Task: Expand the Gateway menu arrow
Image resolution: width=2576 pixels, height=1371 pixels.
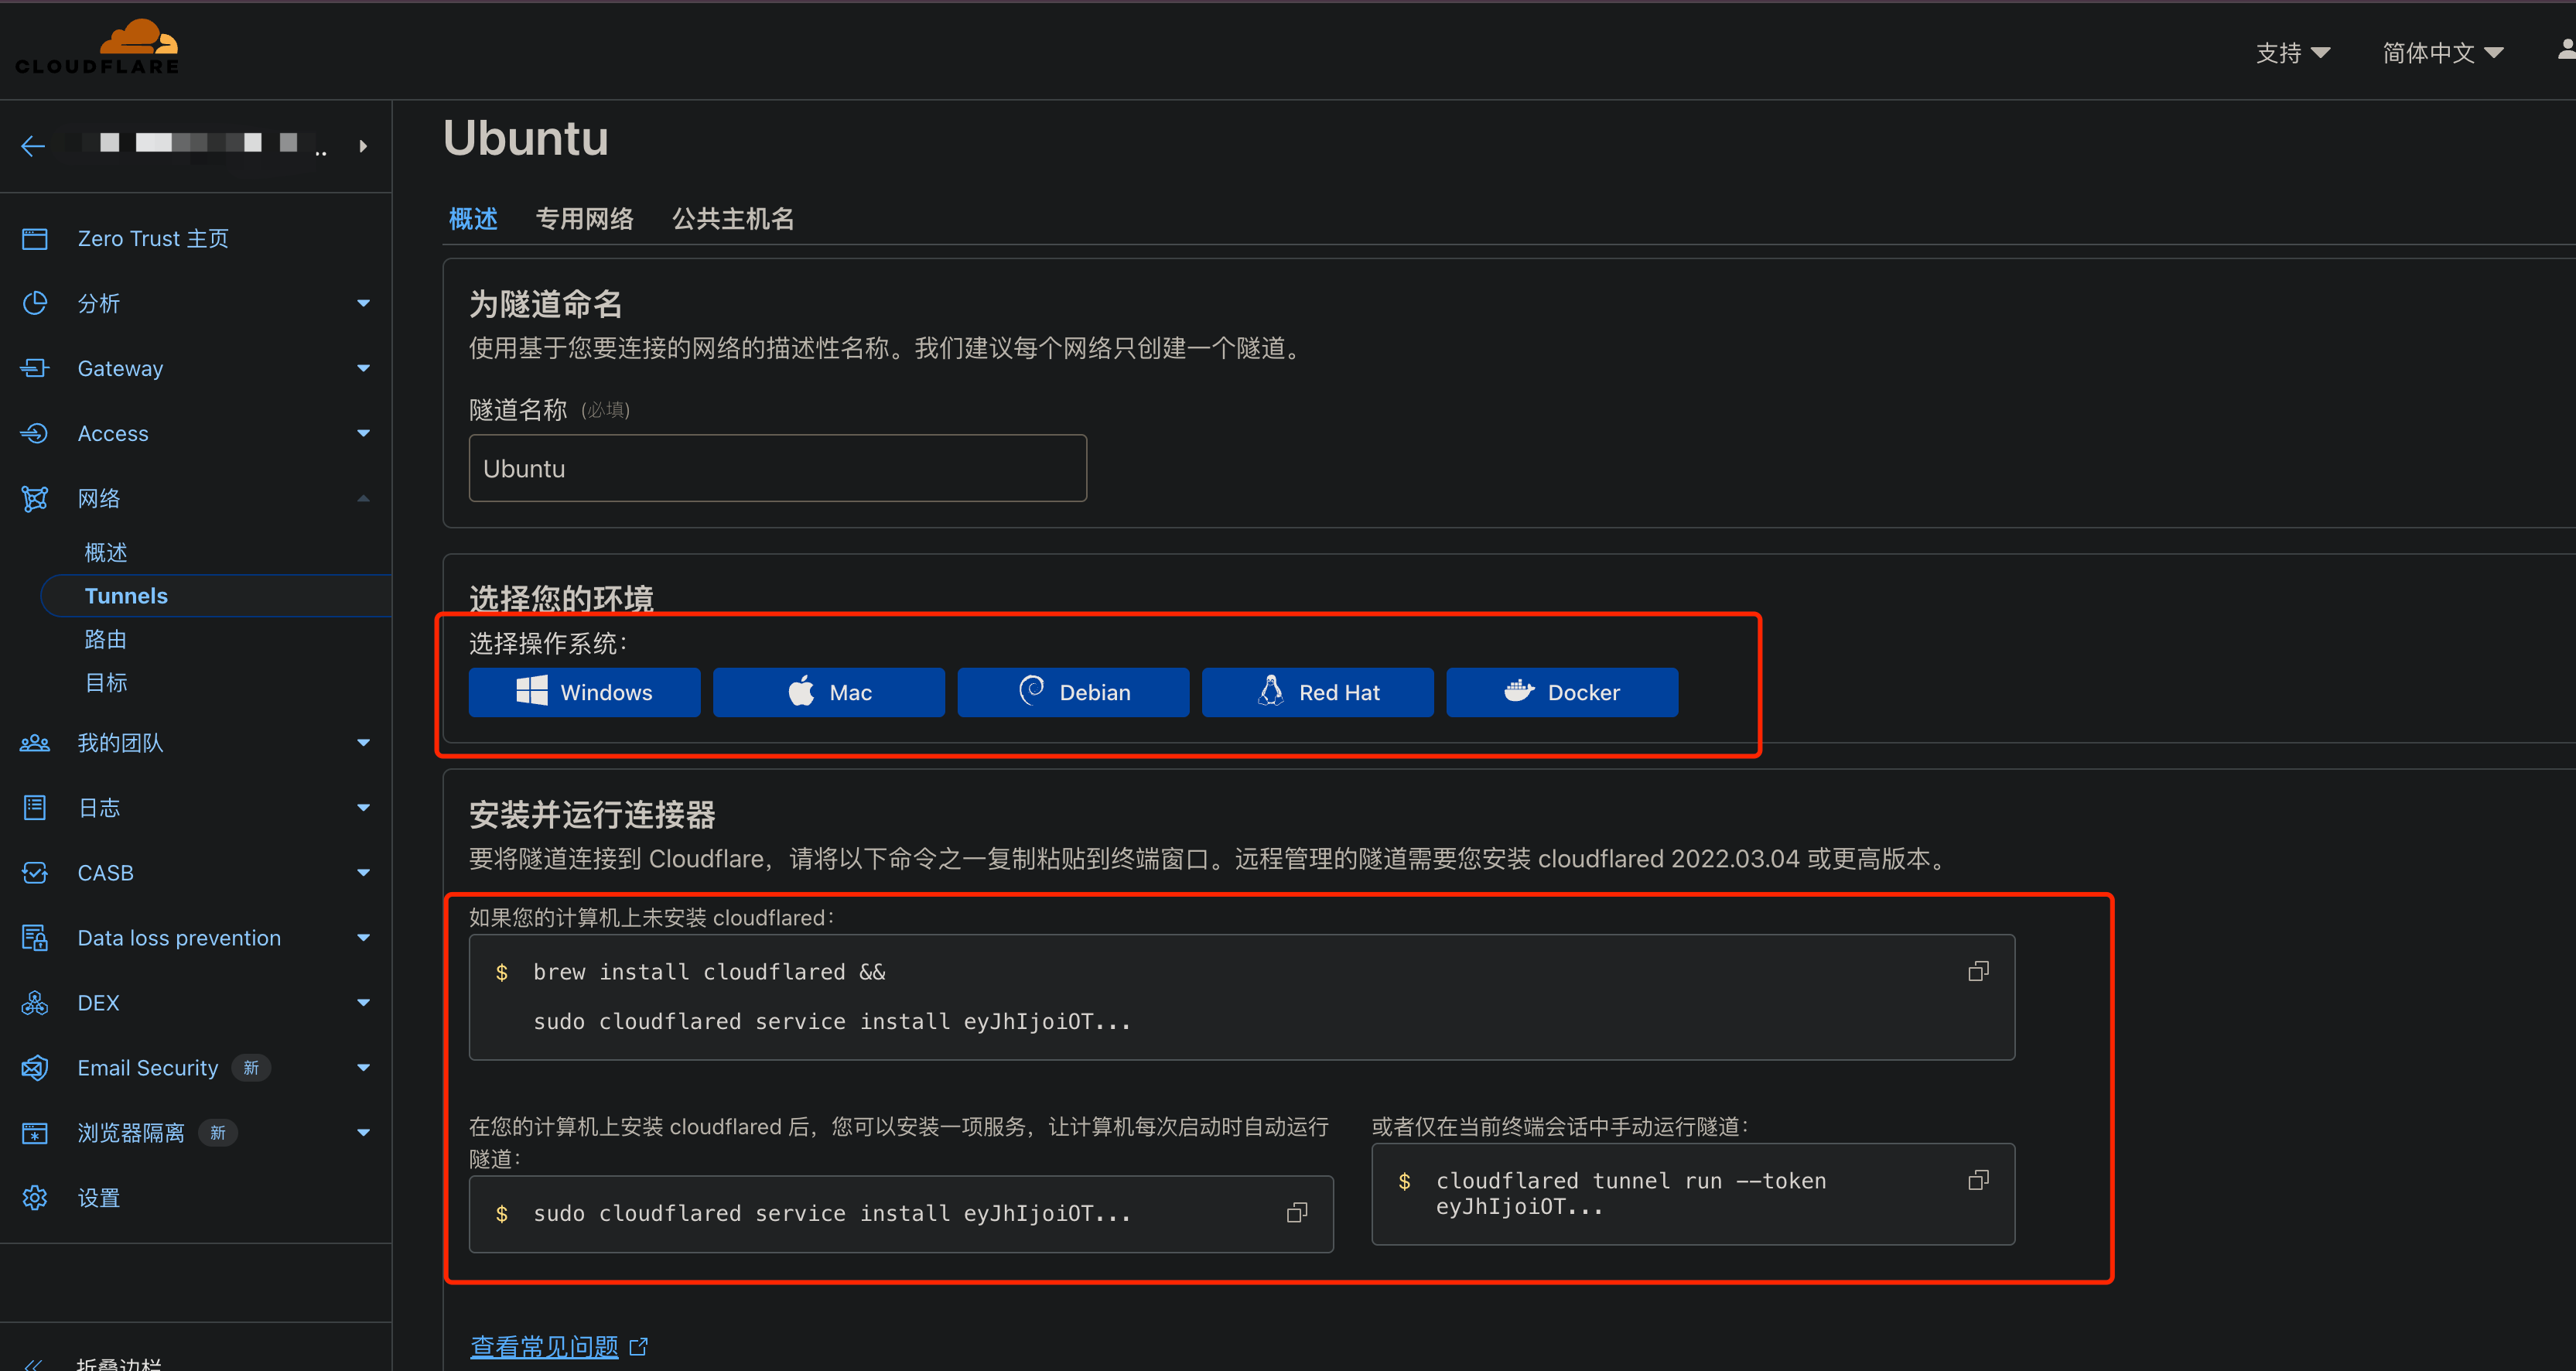Action: click(364, 368)
